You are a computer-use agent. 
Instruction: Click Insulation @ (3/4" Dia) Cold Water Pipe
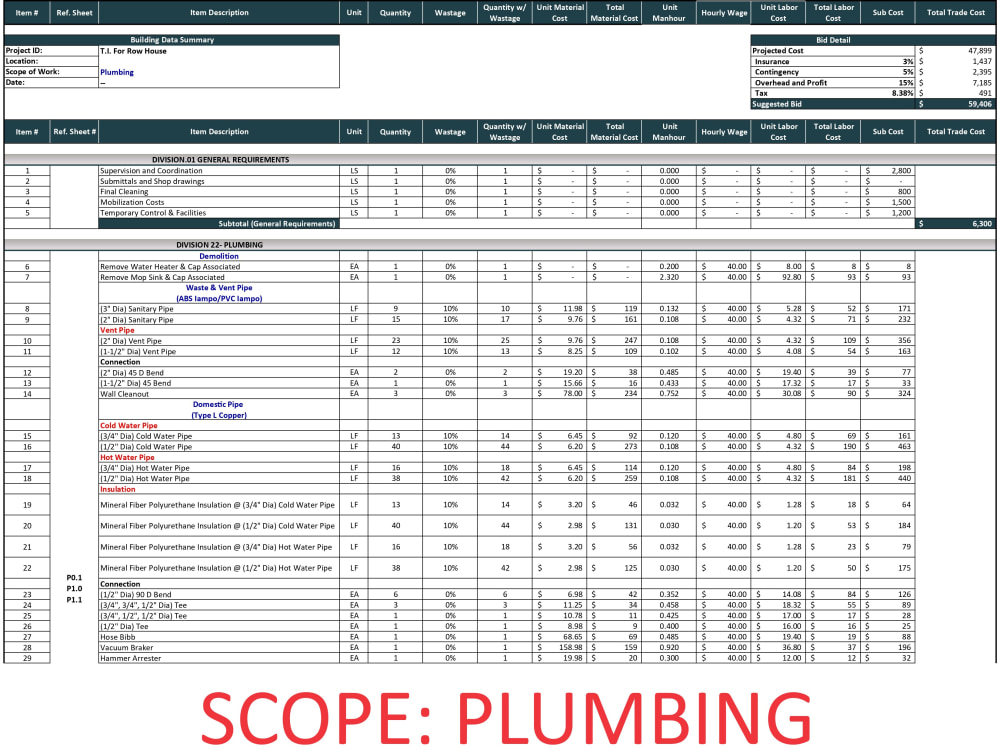coord(217,505)
